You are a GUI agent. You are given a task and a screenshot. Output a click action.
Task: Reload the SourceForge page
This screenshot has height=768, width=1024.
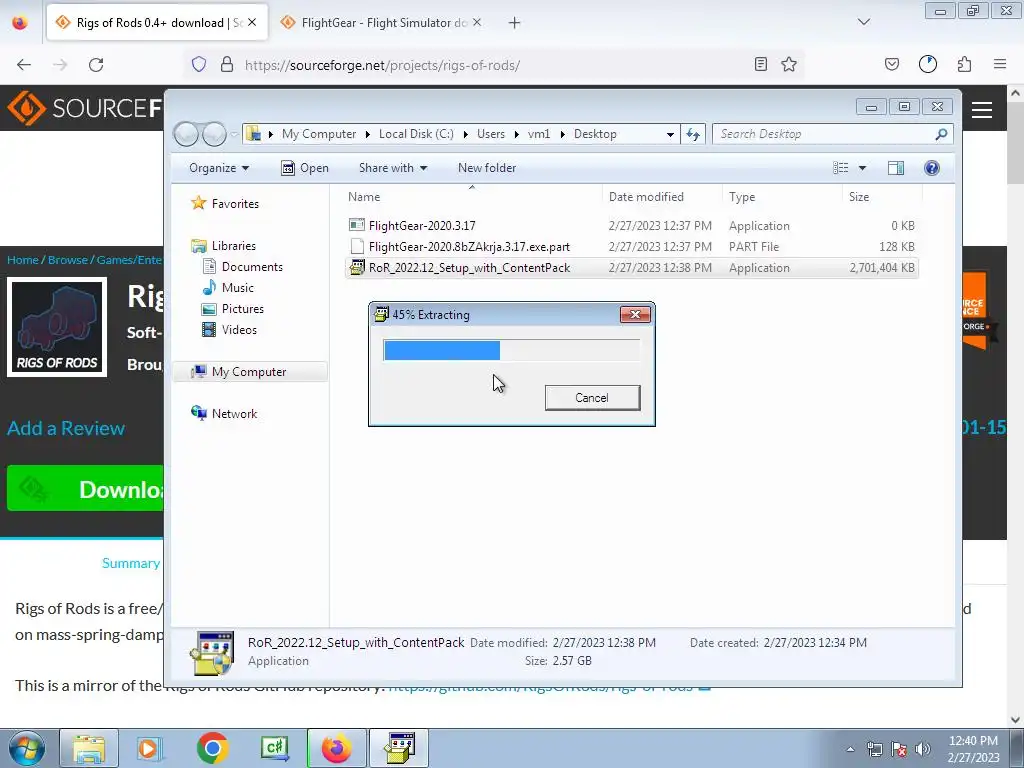[x=96, y=65]
